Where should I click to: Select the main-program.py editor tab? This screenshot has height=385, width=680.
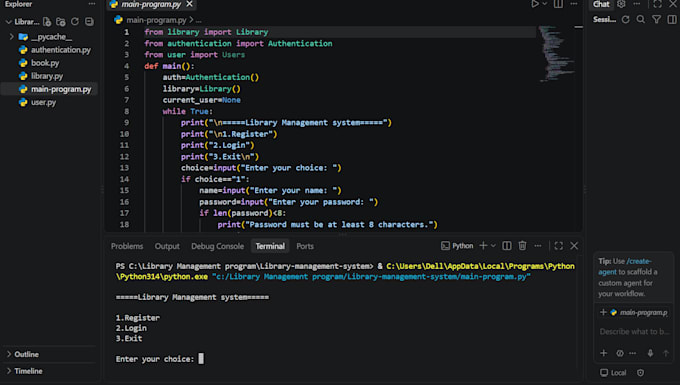pos(151,4)
